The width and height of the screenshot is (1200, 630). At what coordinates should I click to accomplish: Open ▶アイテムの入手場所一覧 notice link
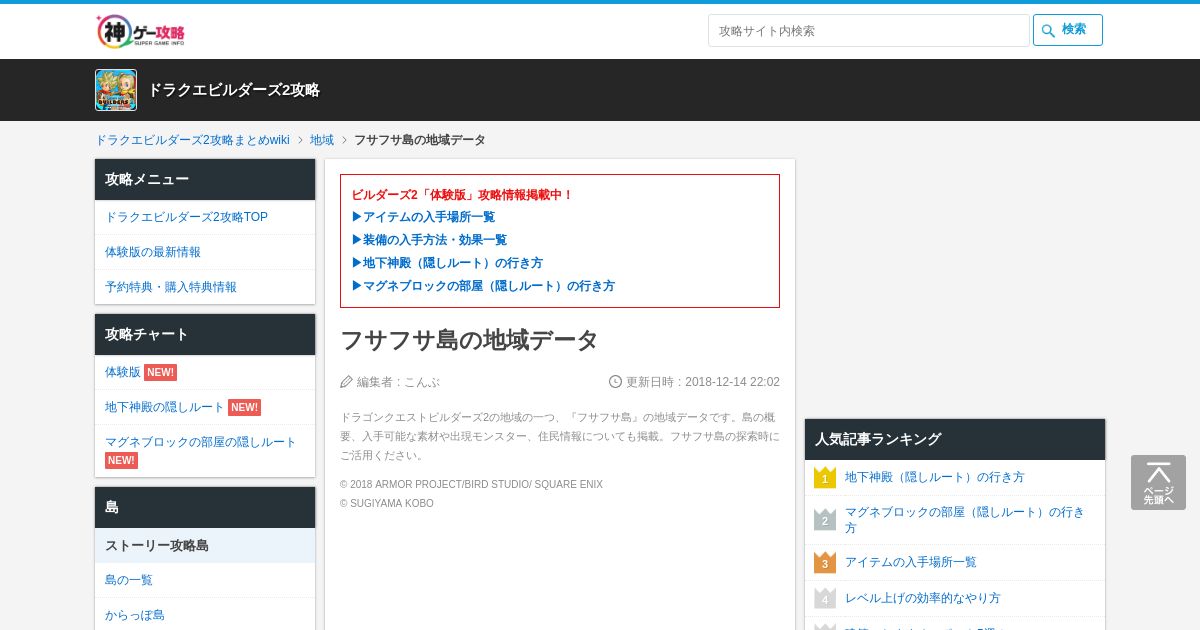[423, 217]
